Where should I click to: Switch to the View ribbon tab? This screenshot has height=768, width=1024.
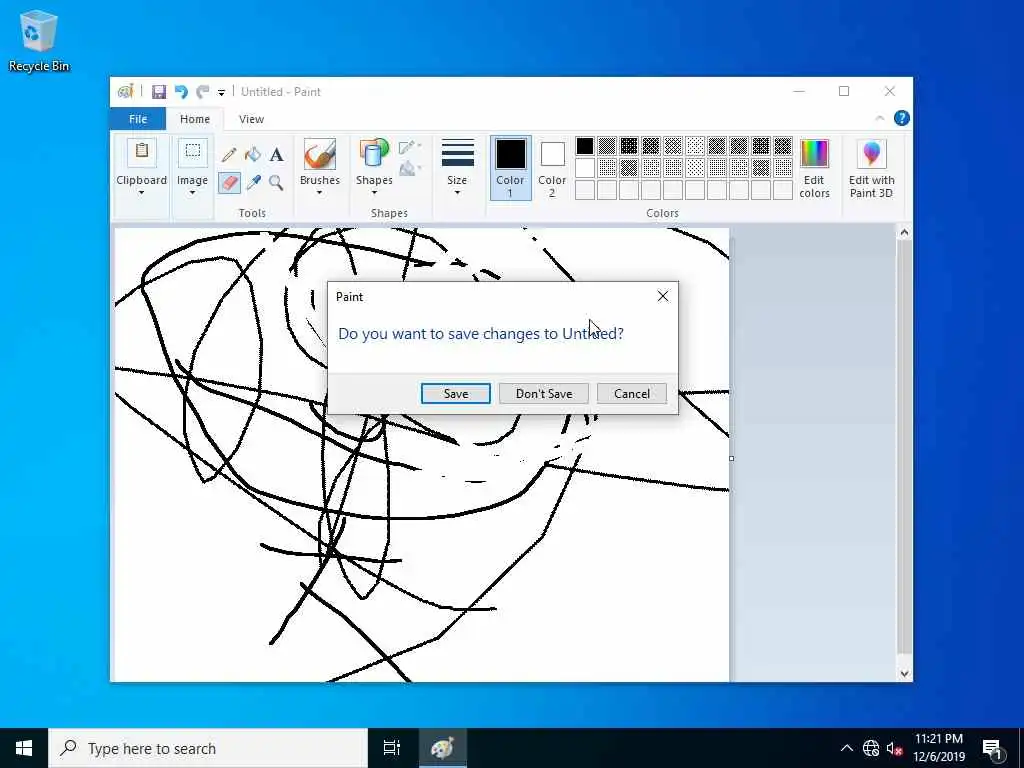251,119
